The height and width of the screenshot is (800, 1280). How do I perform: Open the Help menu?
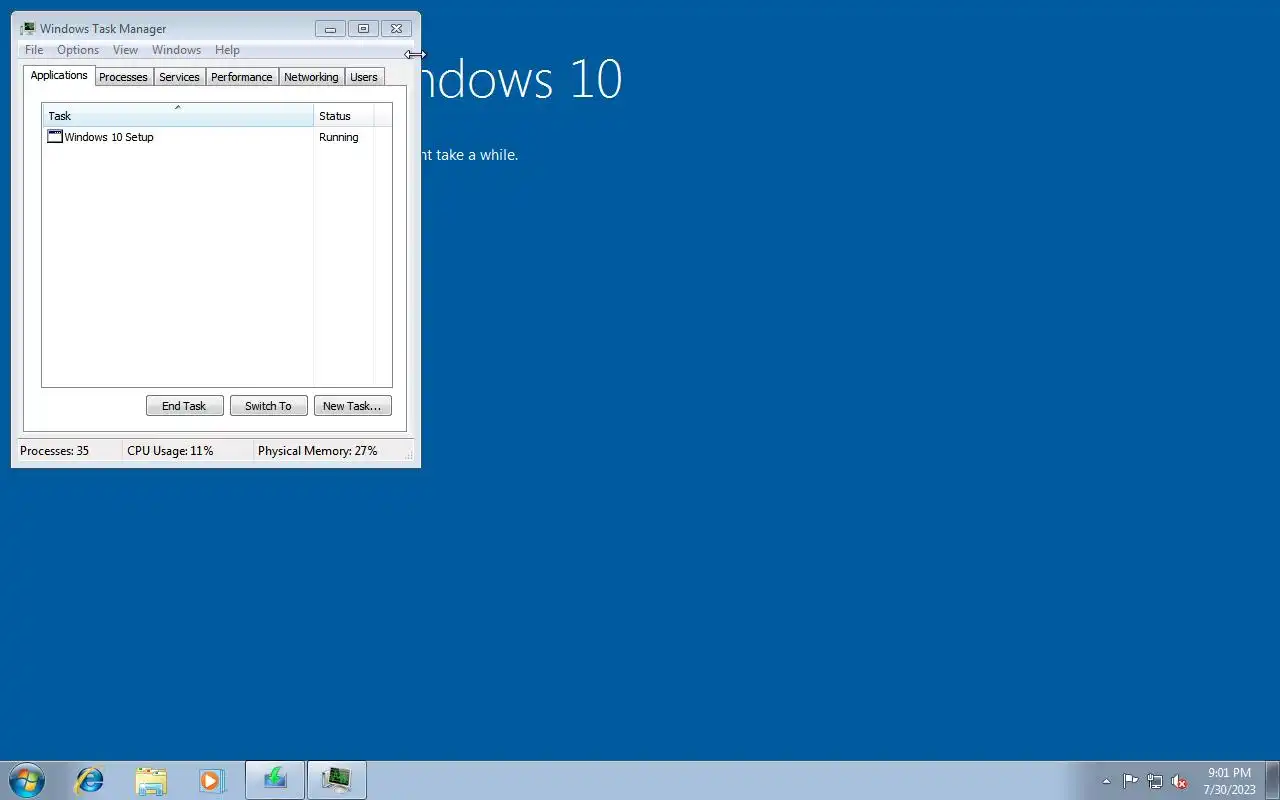(x=227, y=50)
